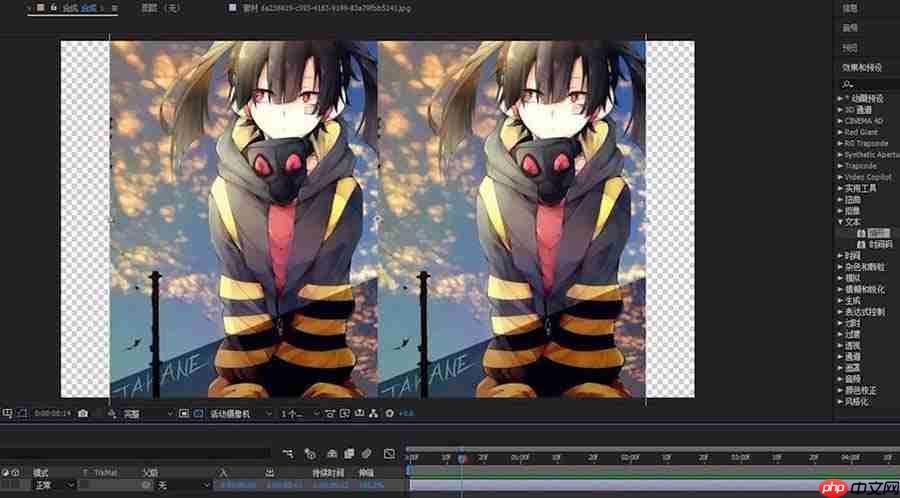The height and width of the screenshot is (498, 900).
Task: Open the 图层 (无) viewer tab
Action: (x=159, y=8)
